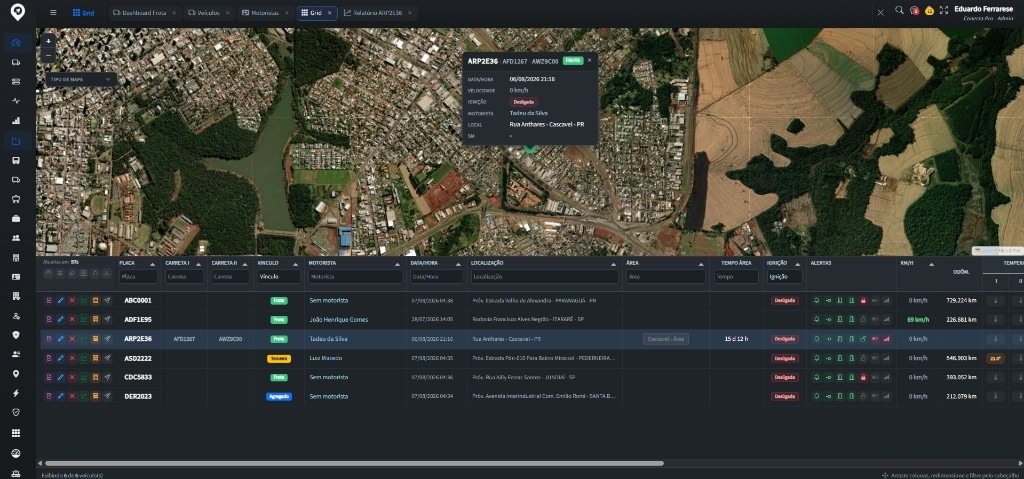Switch to the Veículos tab
The height and width of the screenshot is (479, 1024).
coord(208,13)
